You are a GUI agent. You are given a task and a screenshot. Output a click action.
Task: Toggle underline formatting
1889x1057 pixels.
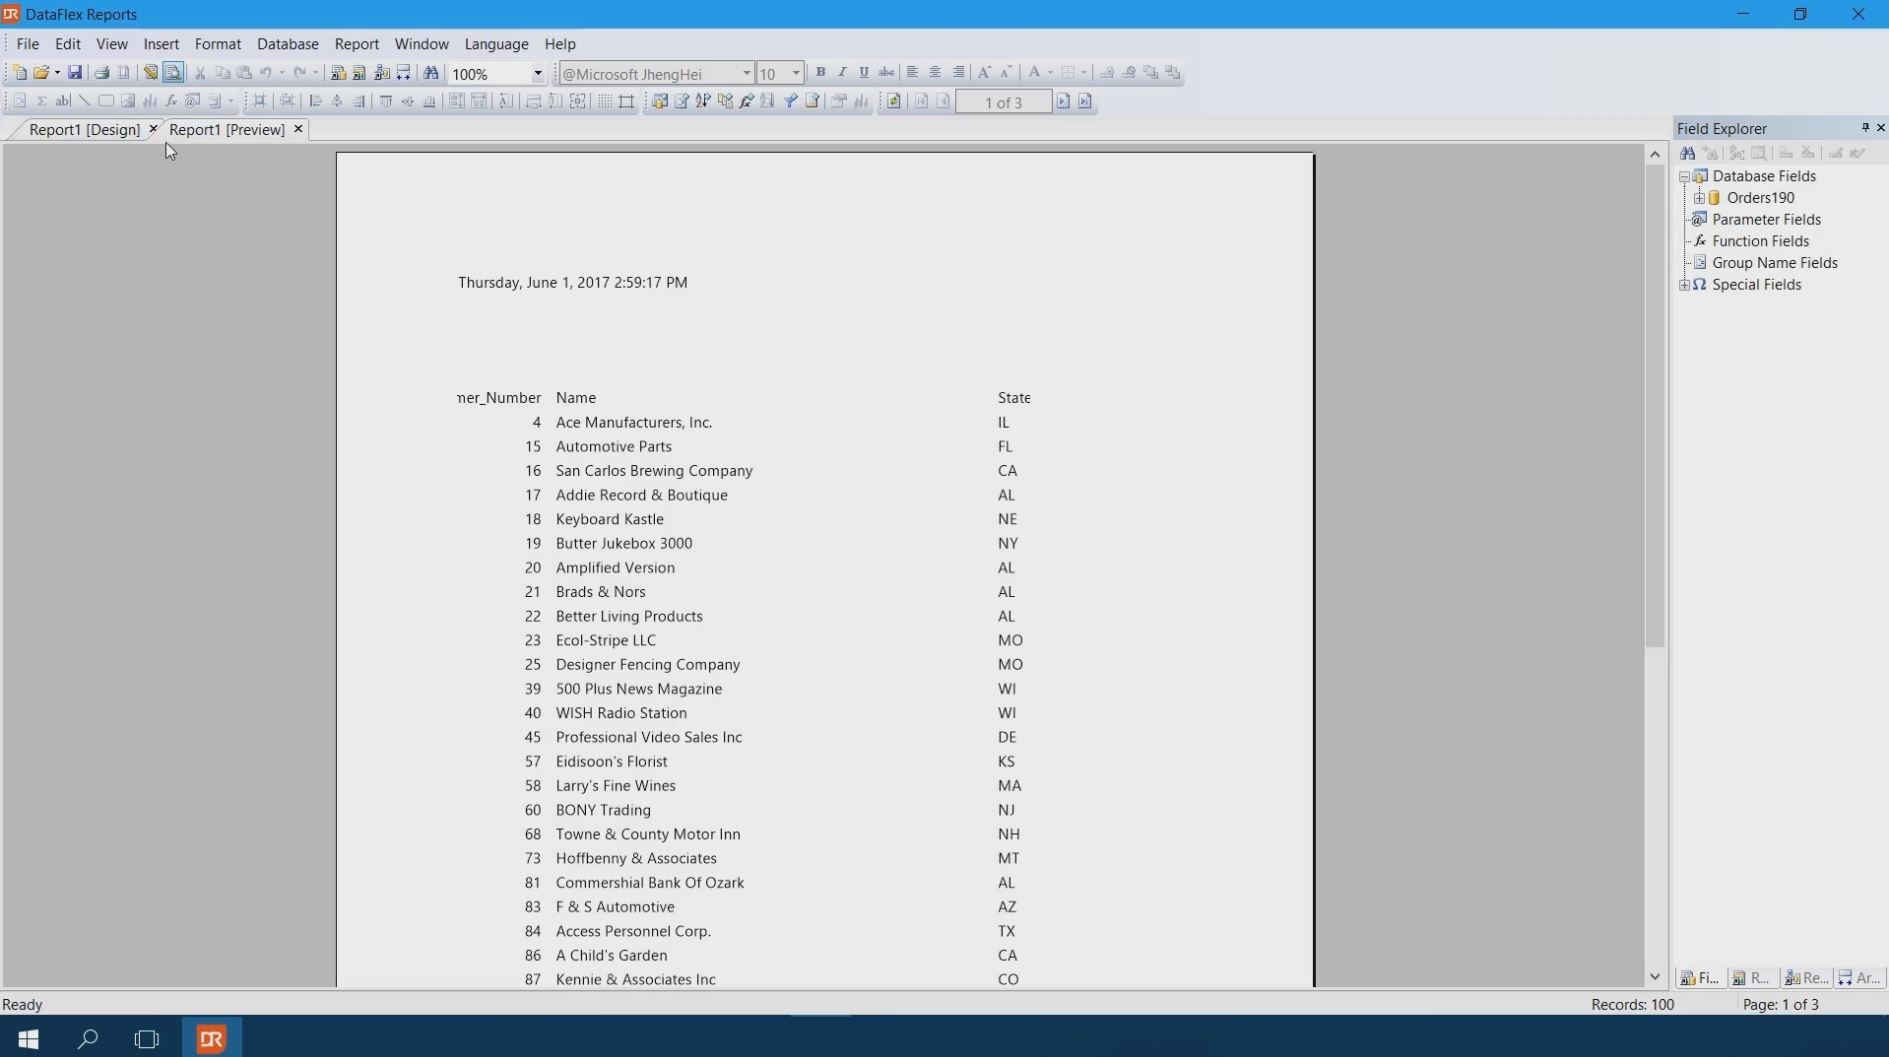point(864,73)
